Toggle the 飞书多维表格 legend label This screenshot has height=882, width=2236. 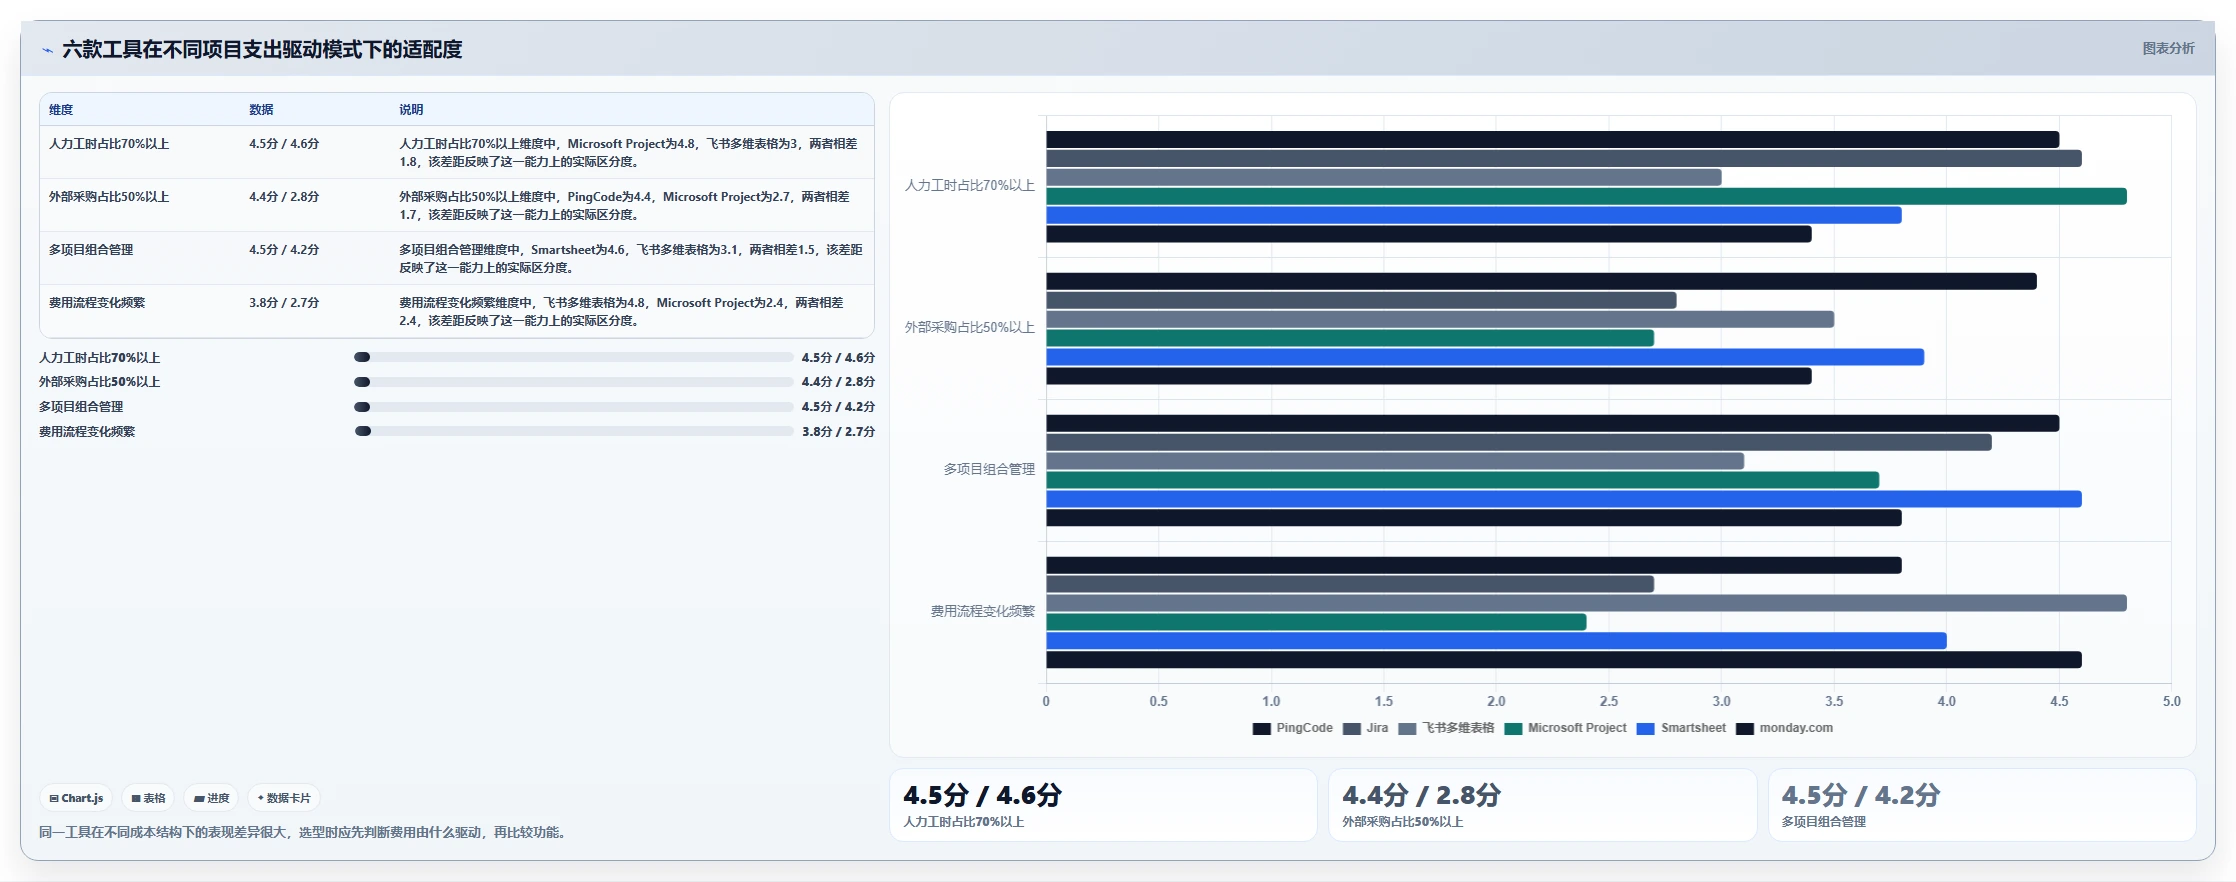coord(1458,728)
